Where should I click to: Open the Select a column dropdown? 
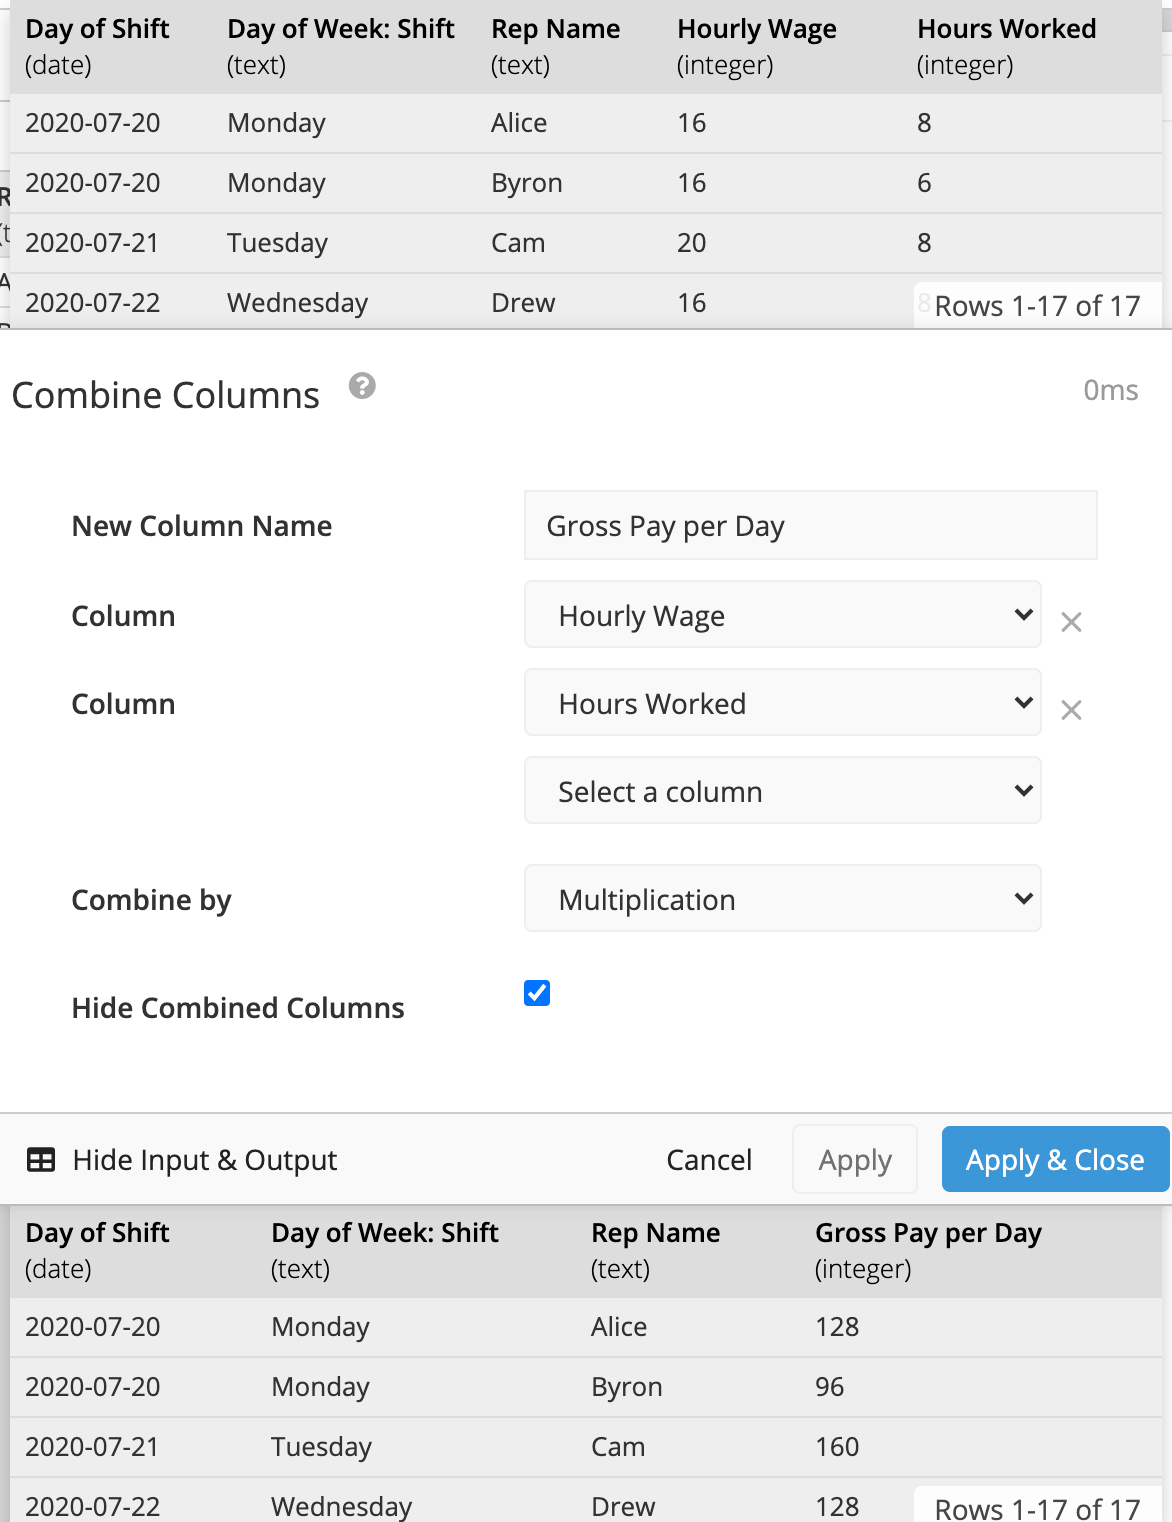click(x=783, y=790)
